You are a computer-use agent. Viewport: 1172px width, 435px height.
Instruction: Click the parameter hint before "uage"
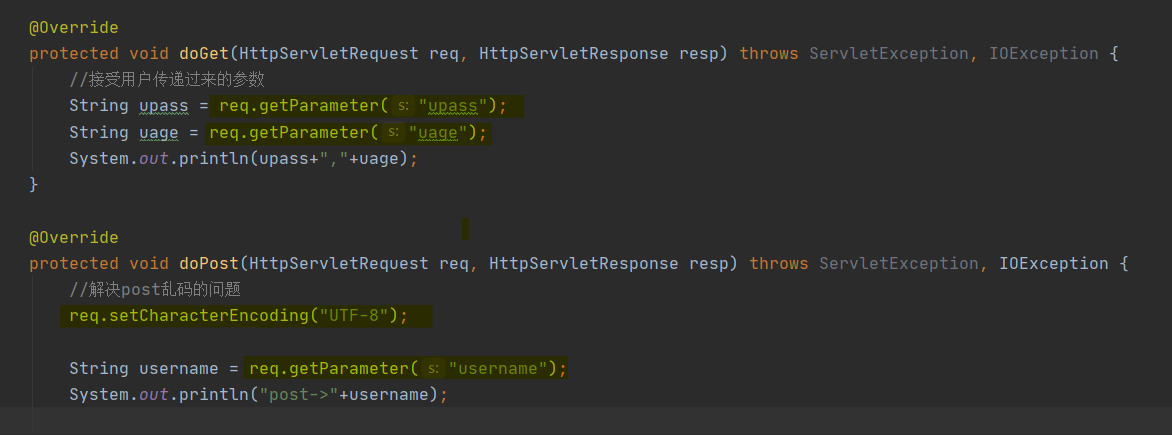[x=393, y=133]
